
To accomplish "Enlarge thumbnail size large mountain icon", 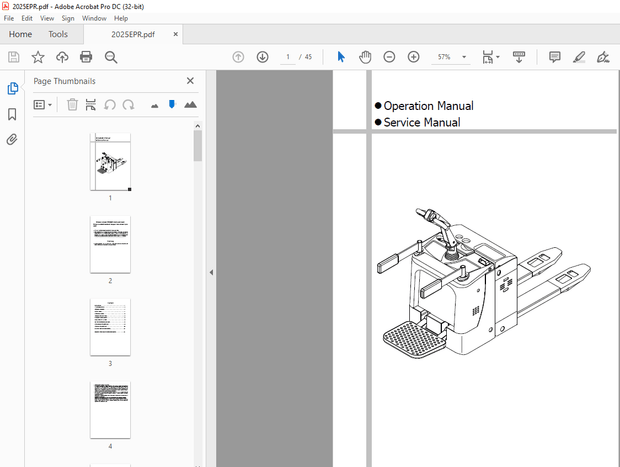I will (191, 104).
